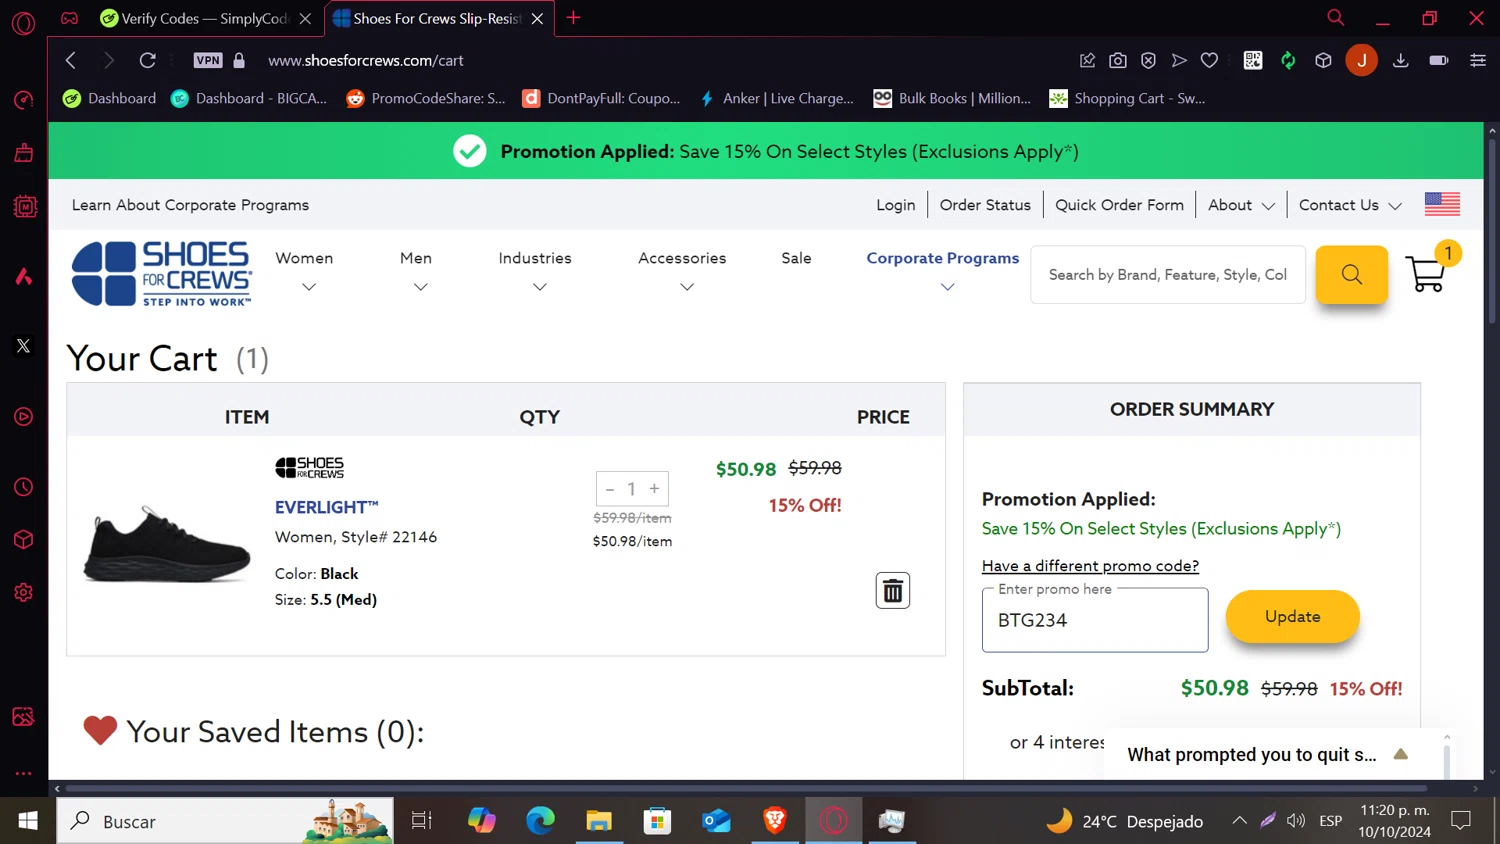1500x844 pixels.
Task: Expand the Women menu chevron
Action: click(x=309, y=287)
